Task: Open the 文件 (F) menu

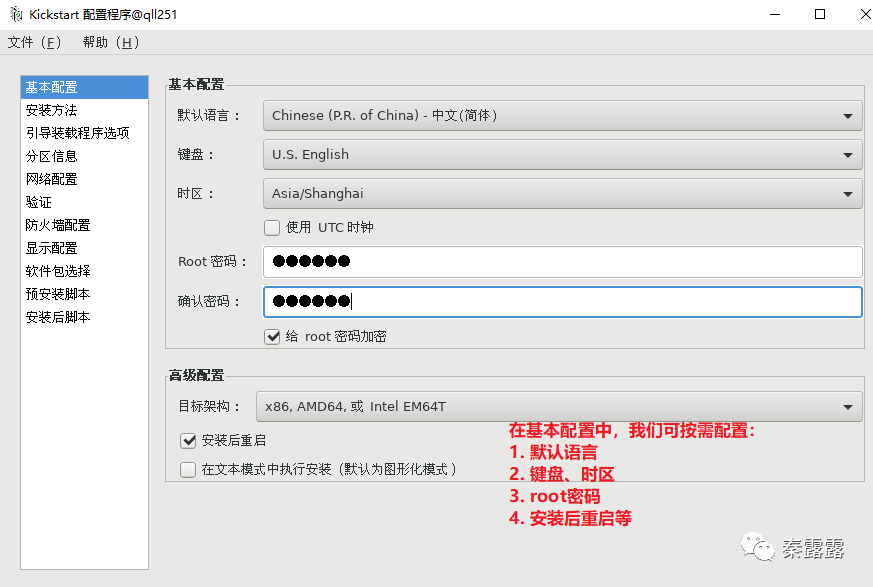Action: point(35,42)
